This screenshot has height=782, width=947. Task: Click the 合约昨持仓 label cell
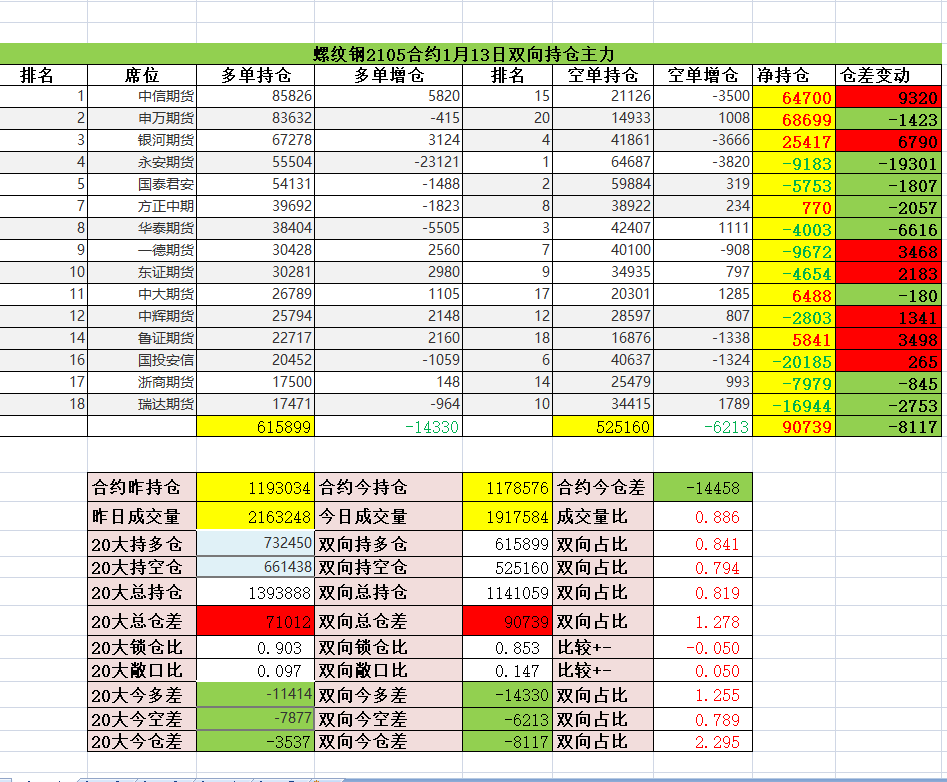(x=142, y=487)
